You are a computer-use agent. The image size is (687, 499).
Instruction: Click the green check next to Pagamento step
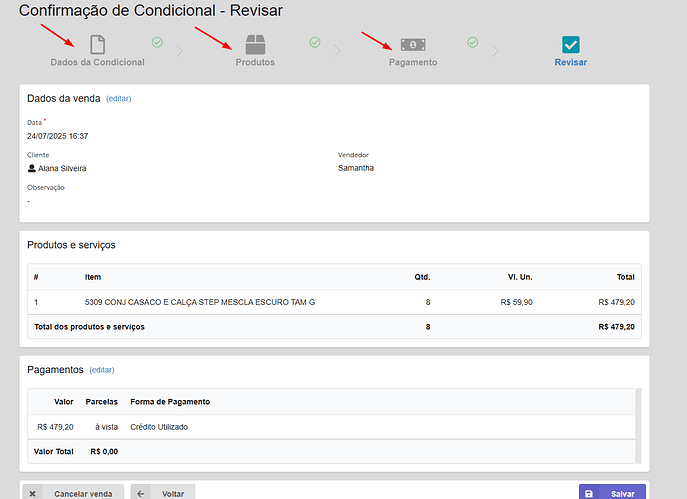(x=472, y=42)
